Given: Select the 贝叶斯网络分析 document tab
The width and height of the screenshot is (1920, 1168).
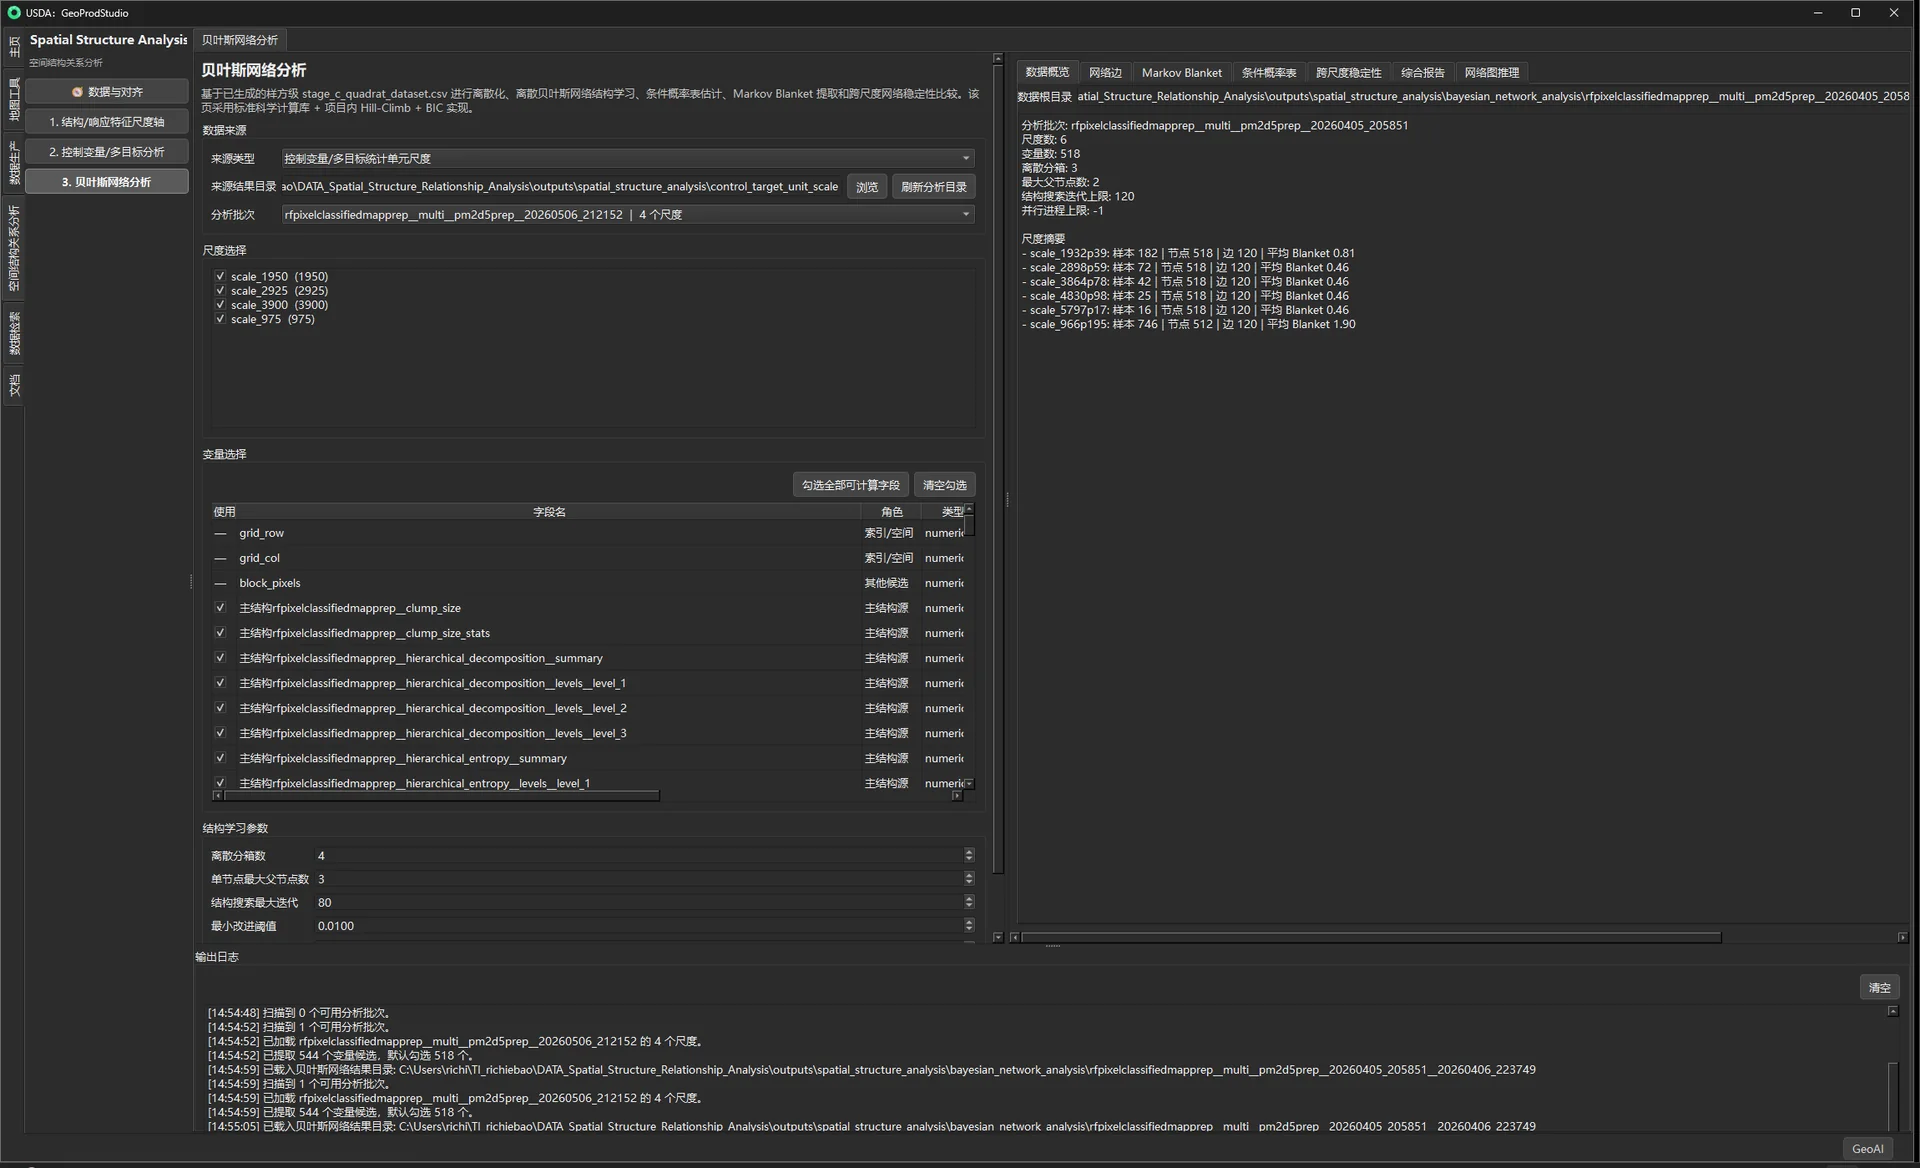Looking at the screenshot, I should point(240,40).
